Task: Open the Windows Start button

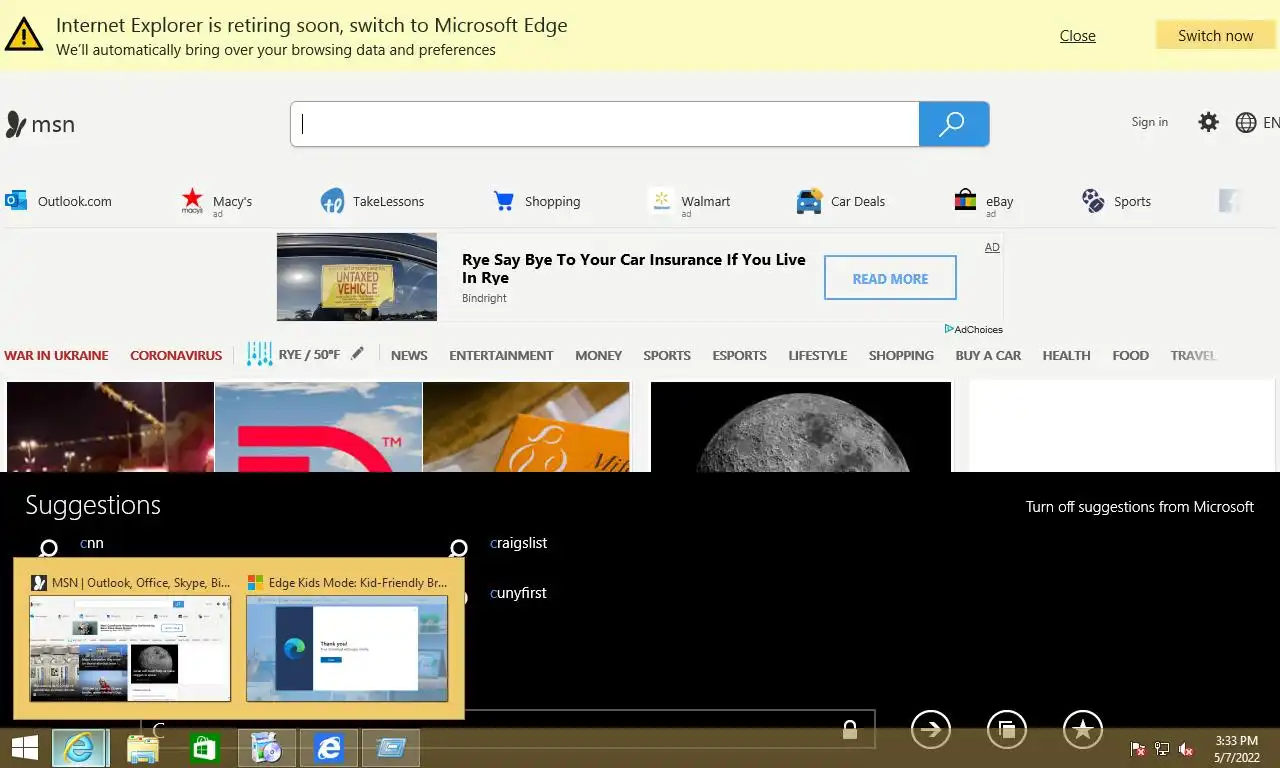Action: 25,748
